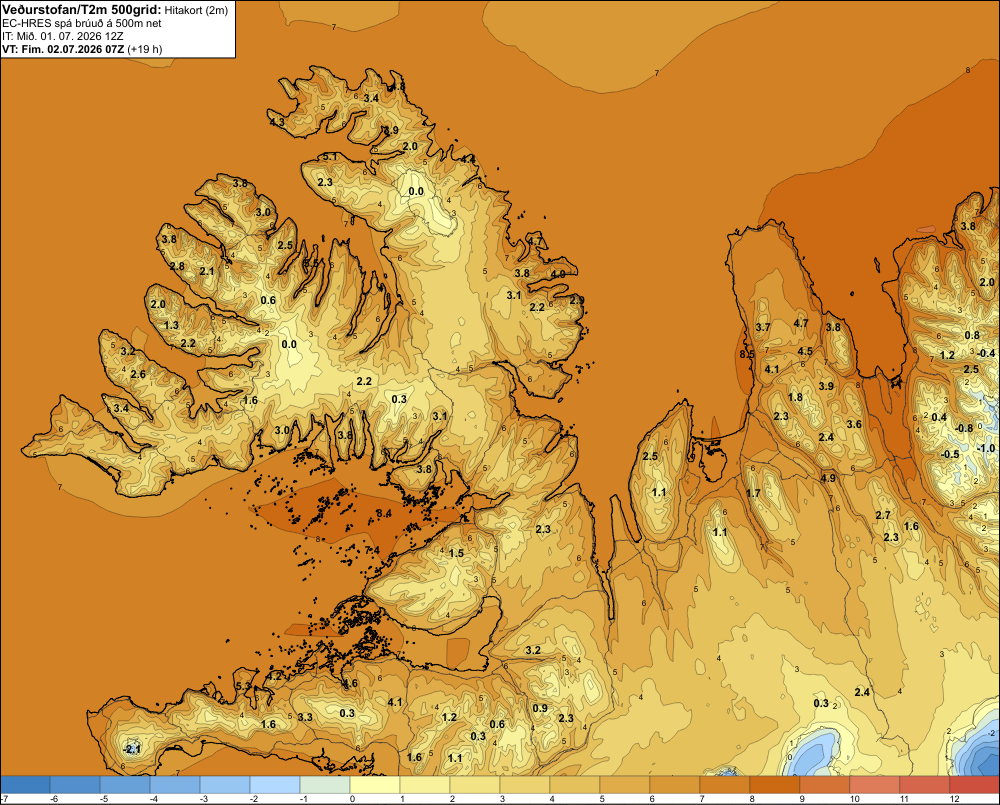Click the light blue -2 to -1 legend swatch

pos(275,785)
